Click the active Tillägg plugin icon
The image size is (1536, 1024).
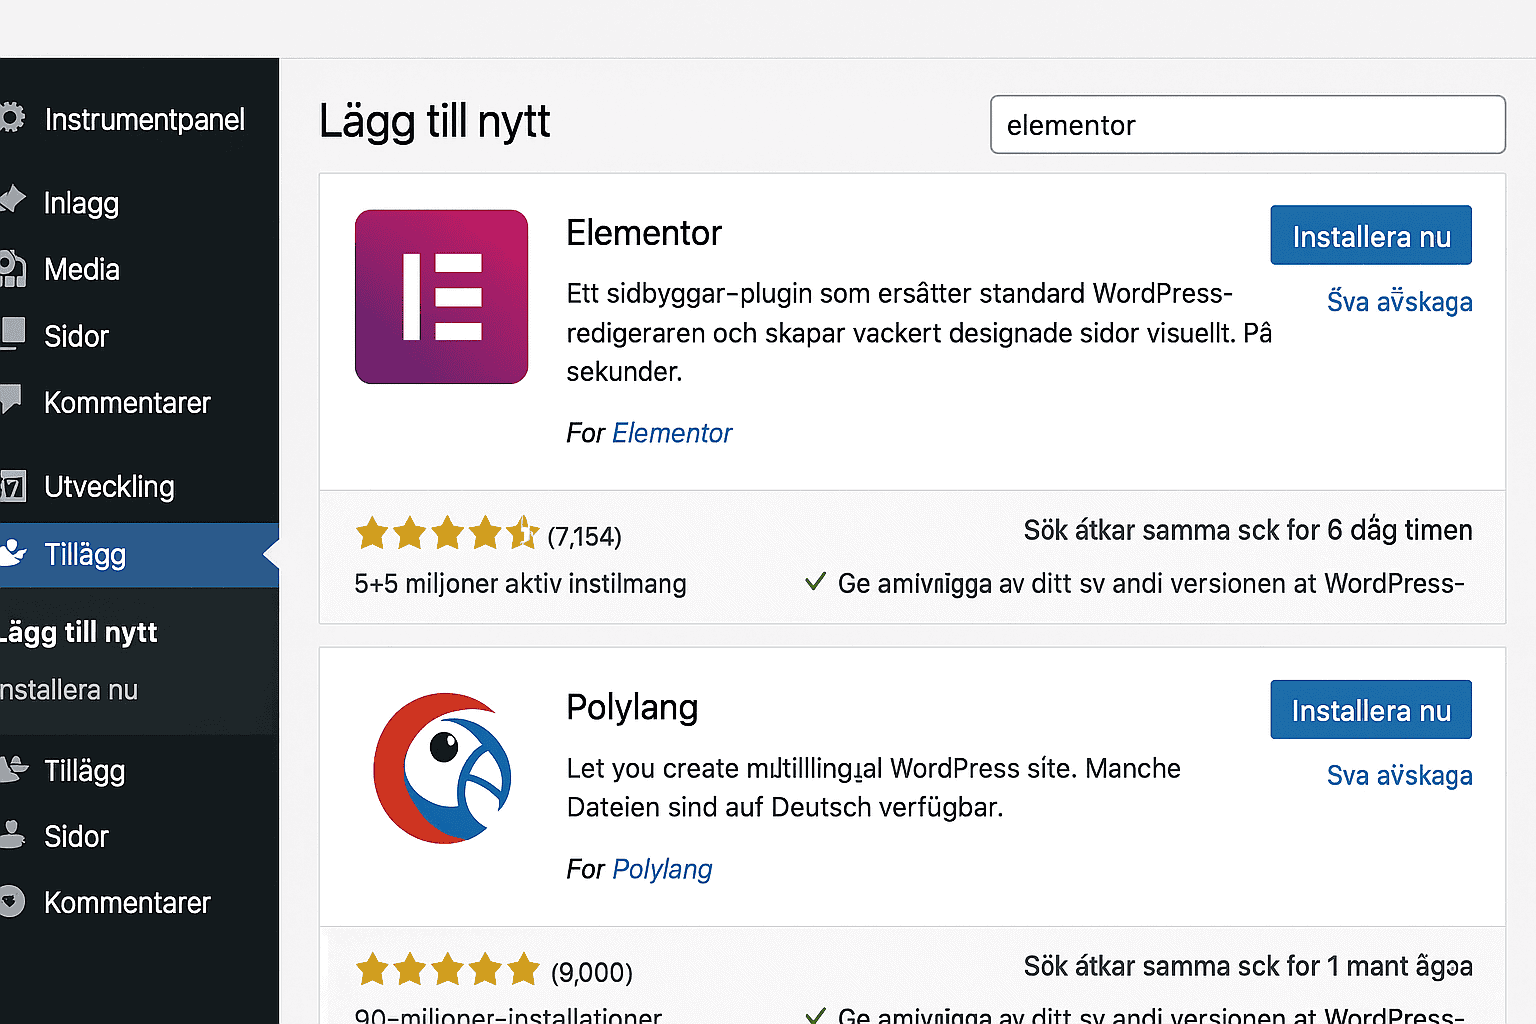12,552
